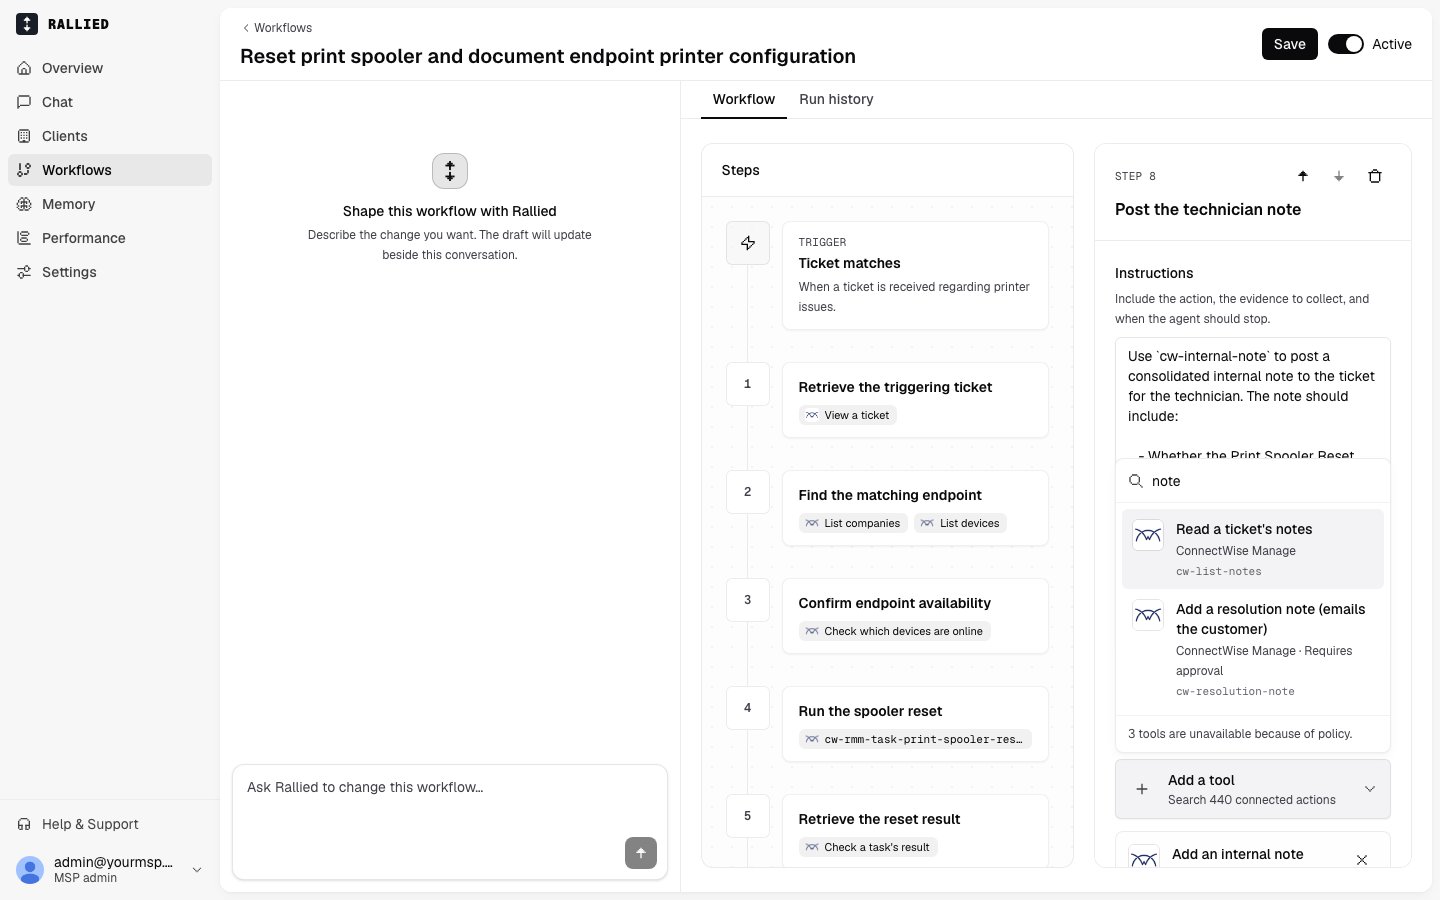Expand the admin account menu chevron
This screenshot has width=1440, height=900.
[197, 870]
